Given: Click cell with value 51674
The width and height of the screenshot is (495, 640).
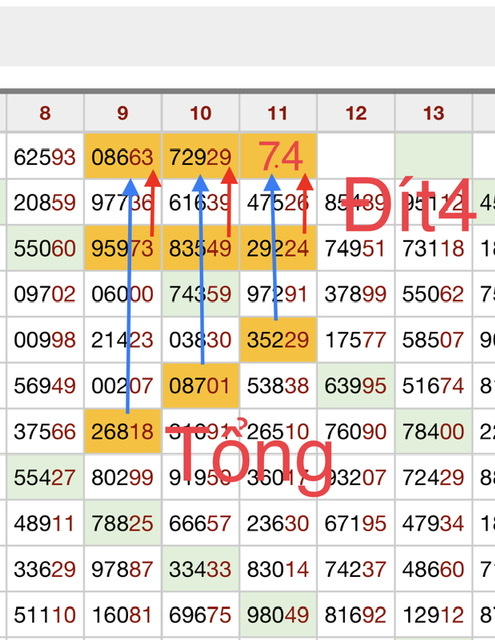Looking at the screenshot, I should click(x=433, y=386).
